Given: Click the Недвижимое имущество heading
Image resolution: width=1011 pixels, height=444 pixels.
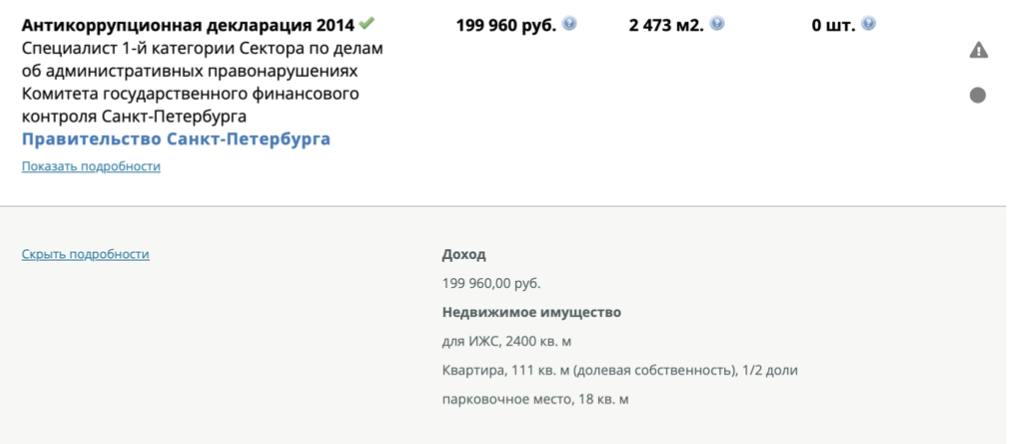Looking at the screenshot, I should [531, 312].
